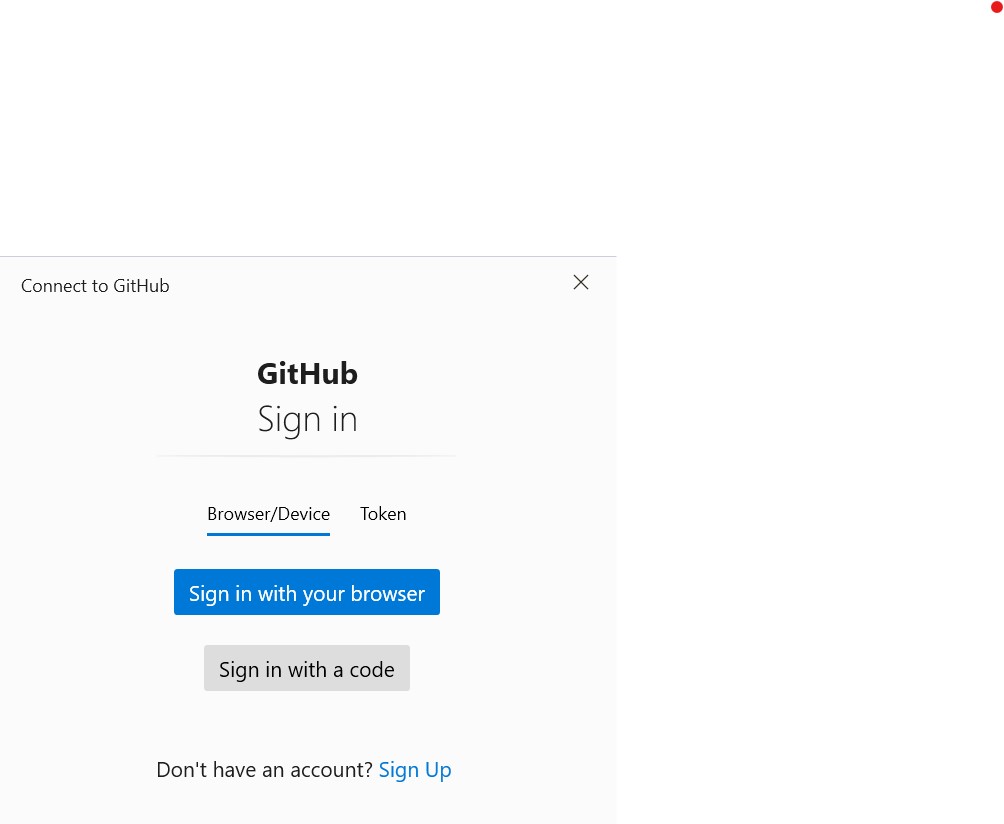Choose Token authentication method
The height and width of the screenshot is (824, 1004).
tap(383, 513)
